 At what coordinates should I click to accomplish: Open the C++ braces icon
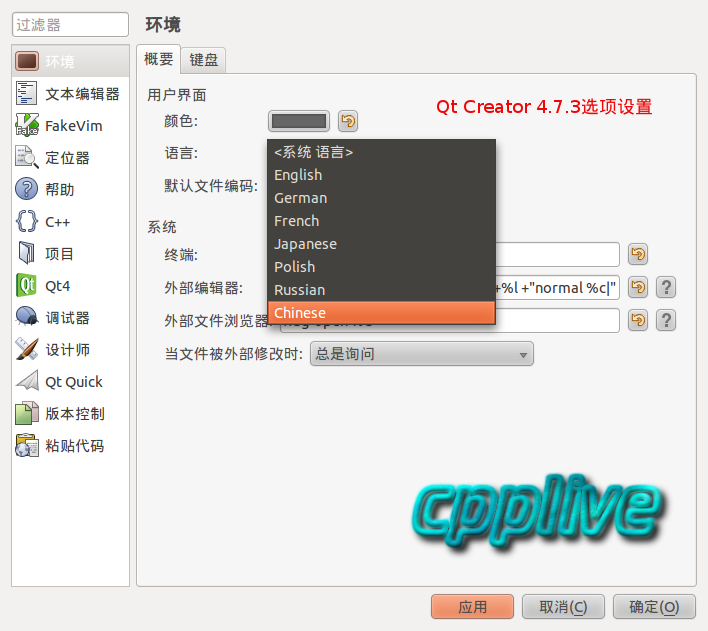(x=27, y=221)
